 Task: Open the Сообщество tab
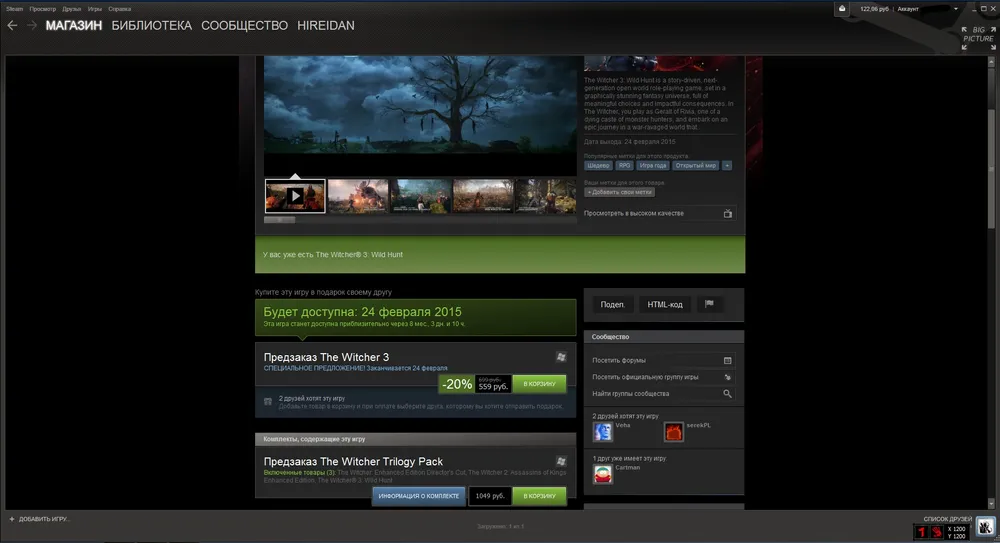244,25
